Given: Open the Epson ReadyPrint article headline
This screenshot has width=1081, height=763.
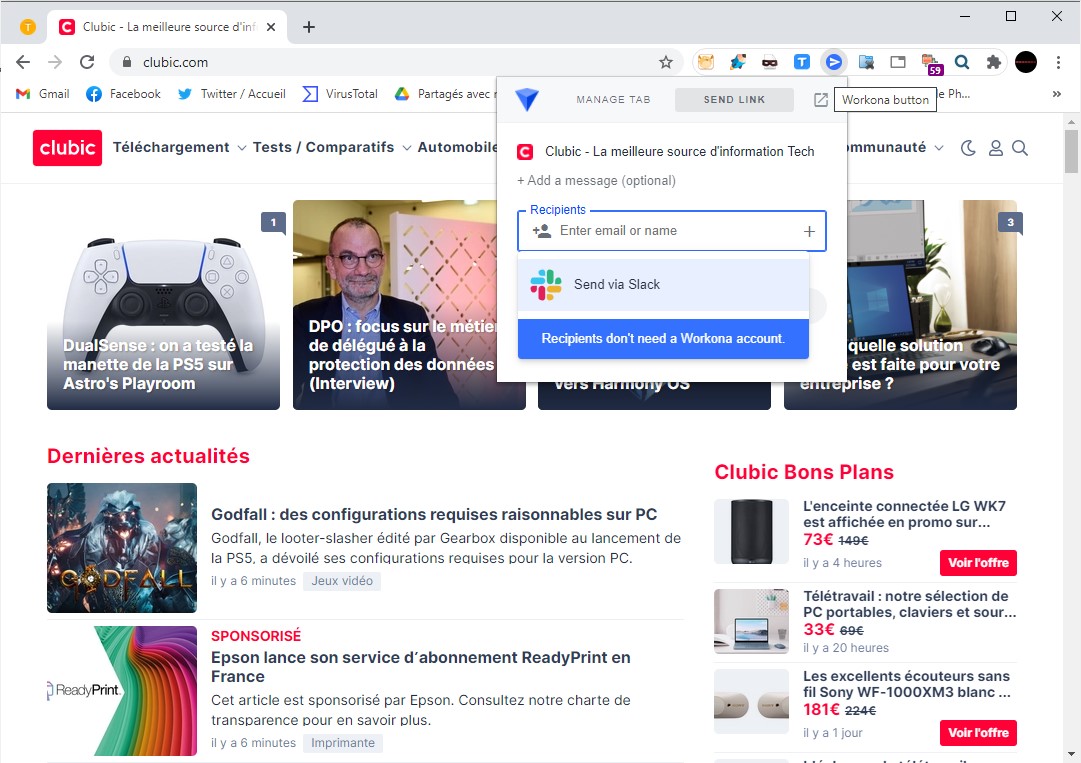Looking at the screenshot, I should [421, 667].
